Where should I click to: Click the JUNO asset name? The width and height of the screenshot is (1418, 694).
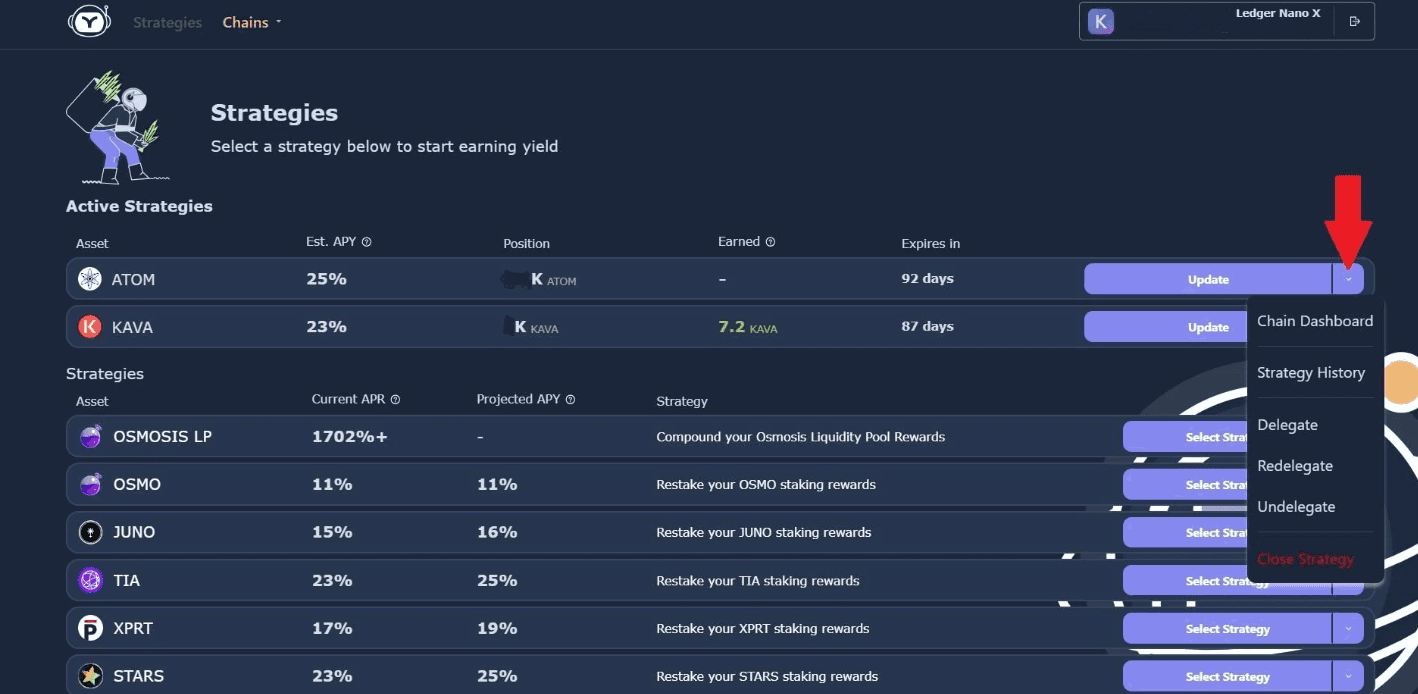(134, 532)
